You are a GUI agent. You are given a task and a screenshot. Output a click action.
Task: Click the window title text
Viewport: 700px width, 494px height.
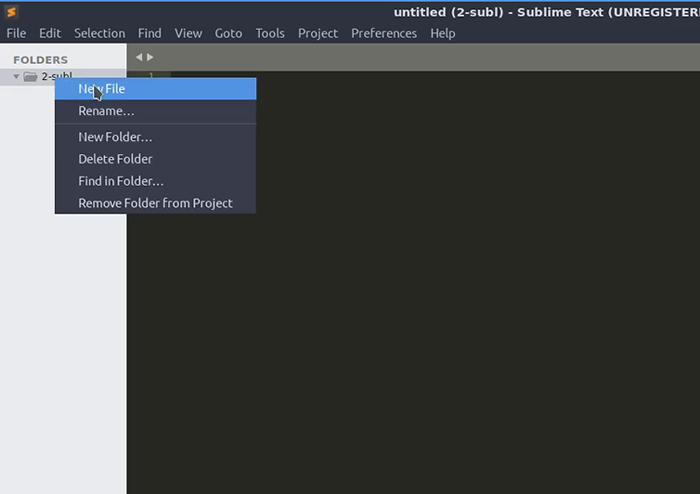tap(546, 12)
